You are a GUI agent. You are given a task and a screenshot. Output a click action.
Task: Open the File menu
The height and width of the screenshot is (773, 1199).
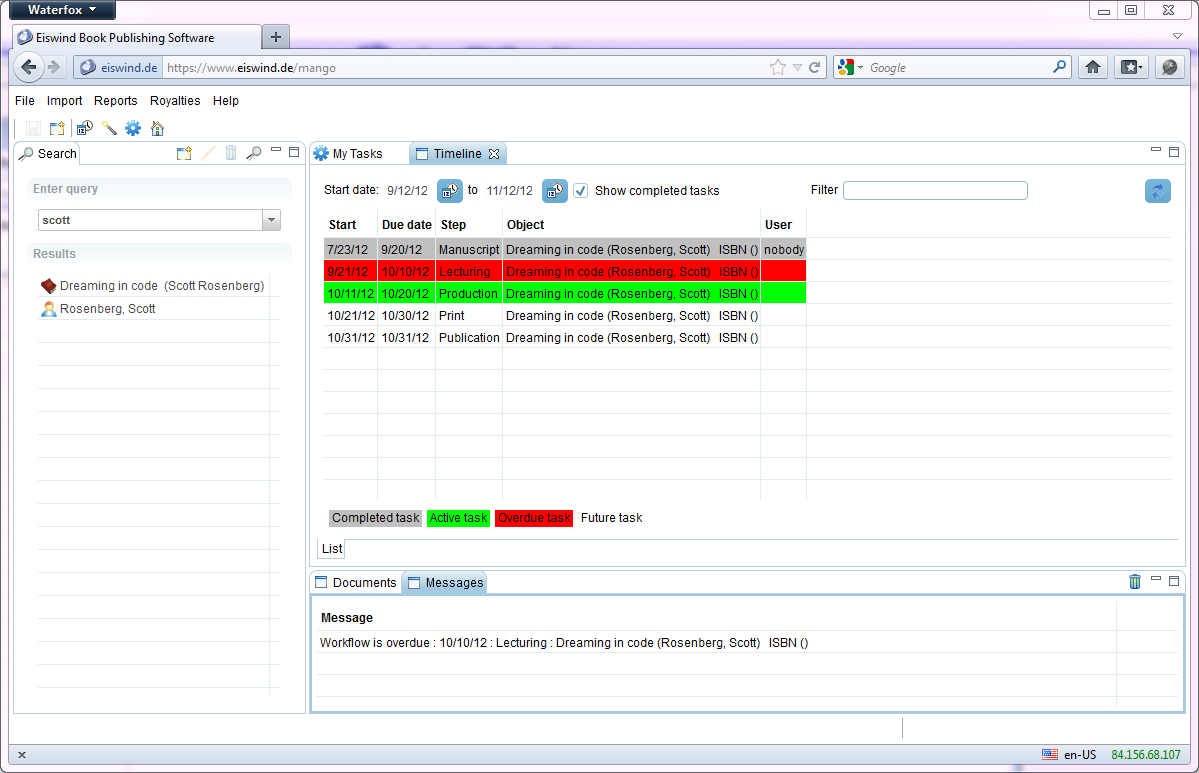point(24,100)
